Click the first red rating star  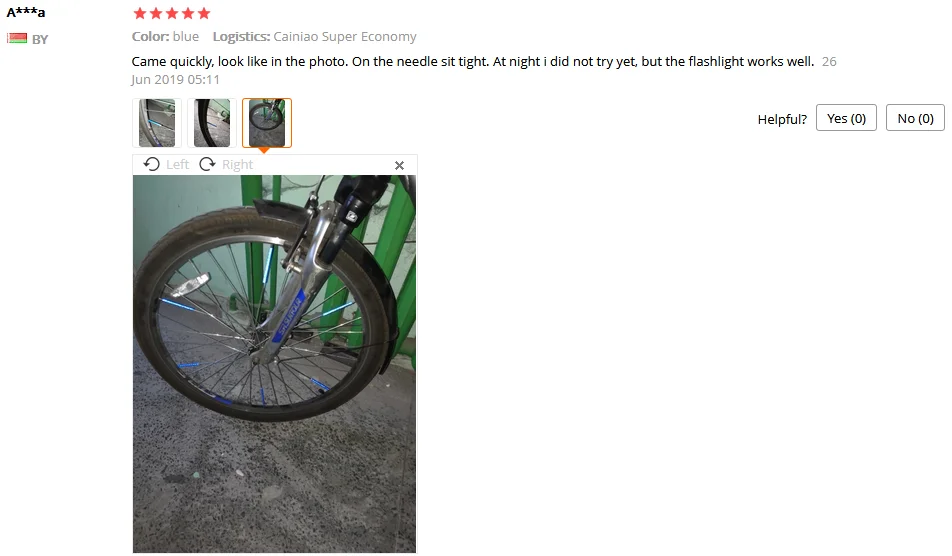tap(140, 13)
